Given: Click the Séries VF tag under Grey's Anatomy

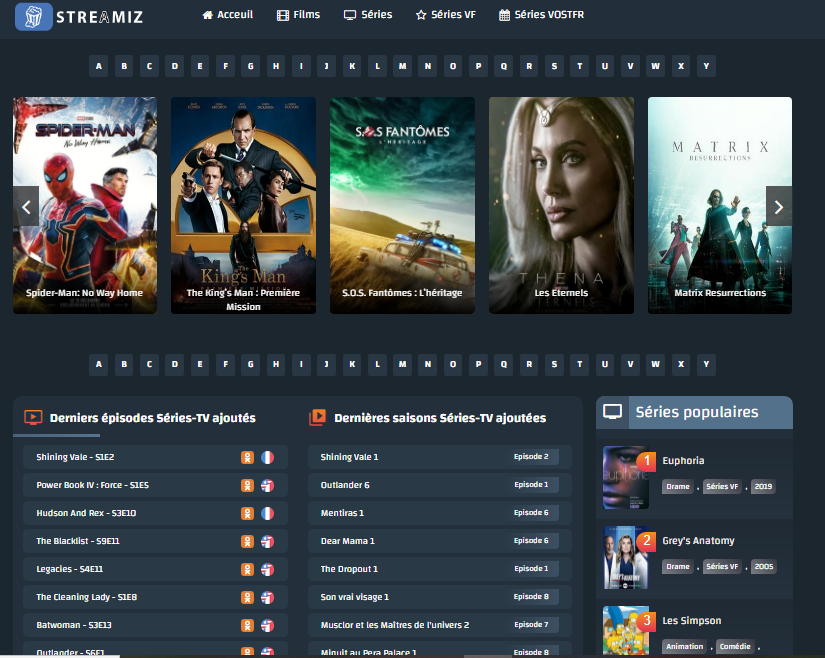Looking at the screenshot, I should pyautogui.click(x=722, y=566).
